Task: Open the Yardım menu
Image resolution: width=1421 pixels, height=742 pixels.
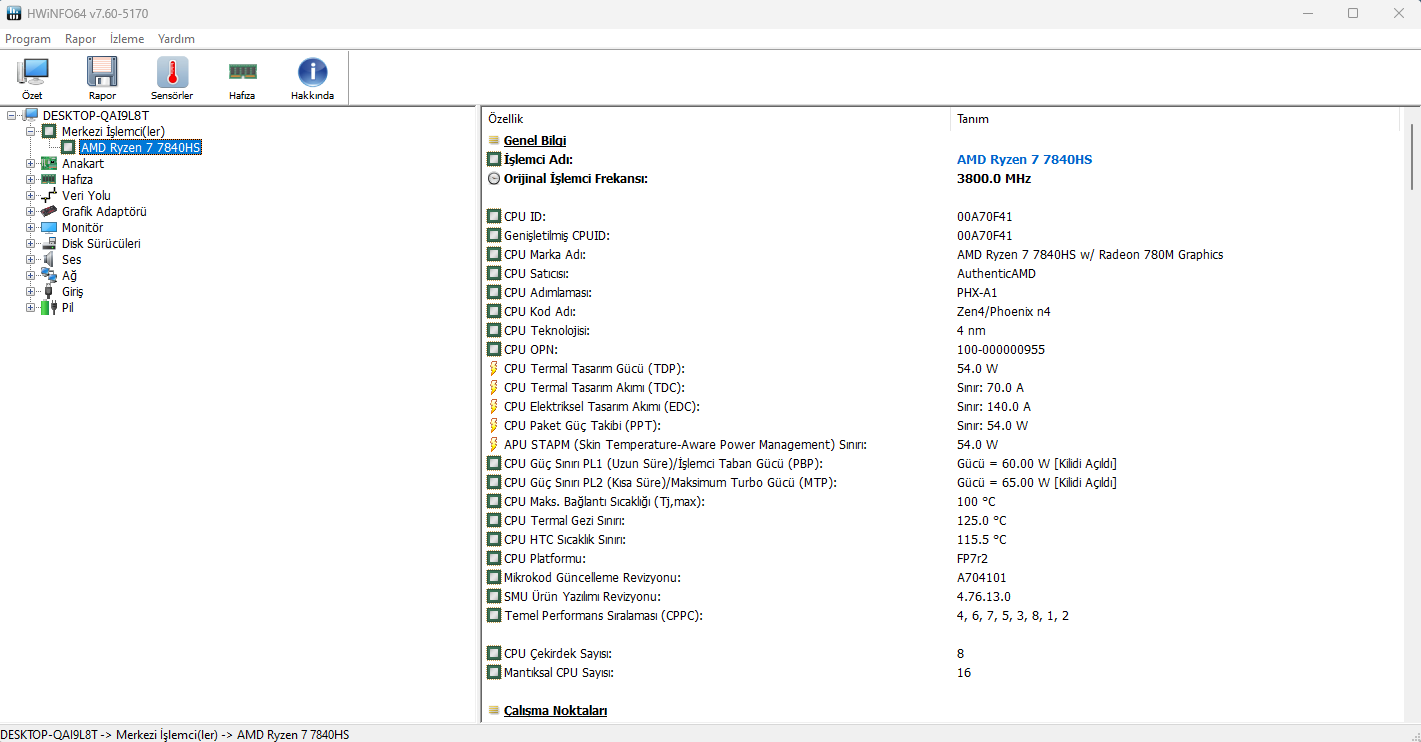Action: pyautogui.click(x=176, y=39)
